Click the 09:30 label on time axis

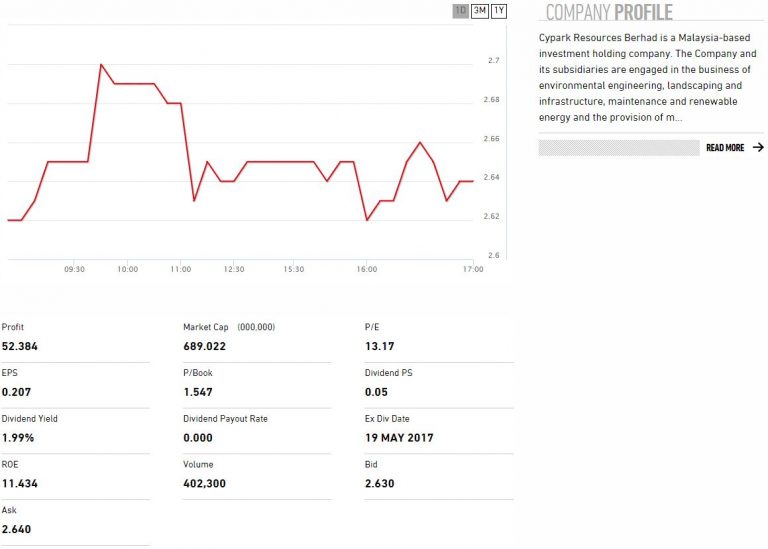pyautogui.click(x=74, y=269)
